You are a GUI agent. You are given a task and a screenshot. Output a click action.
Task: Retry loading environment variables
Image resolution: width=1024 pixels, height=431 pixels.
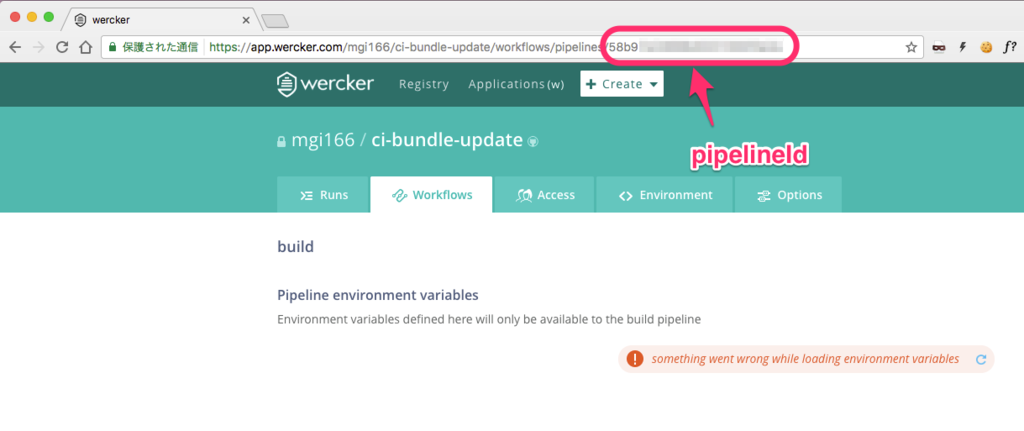[980, 359]
